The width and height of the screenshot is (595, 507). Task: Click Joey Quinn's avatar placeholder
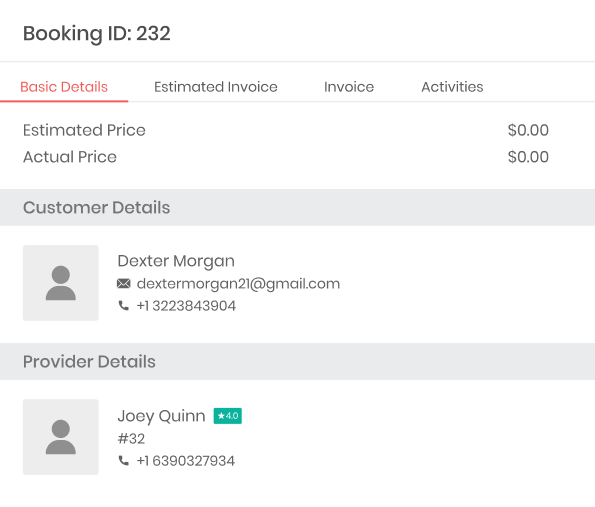[61, 437]
